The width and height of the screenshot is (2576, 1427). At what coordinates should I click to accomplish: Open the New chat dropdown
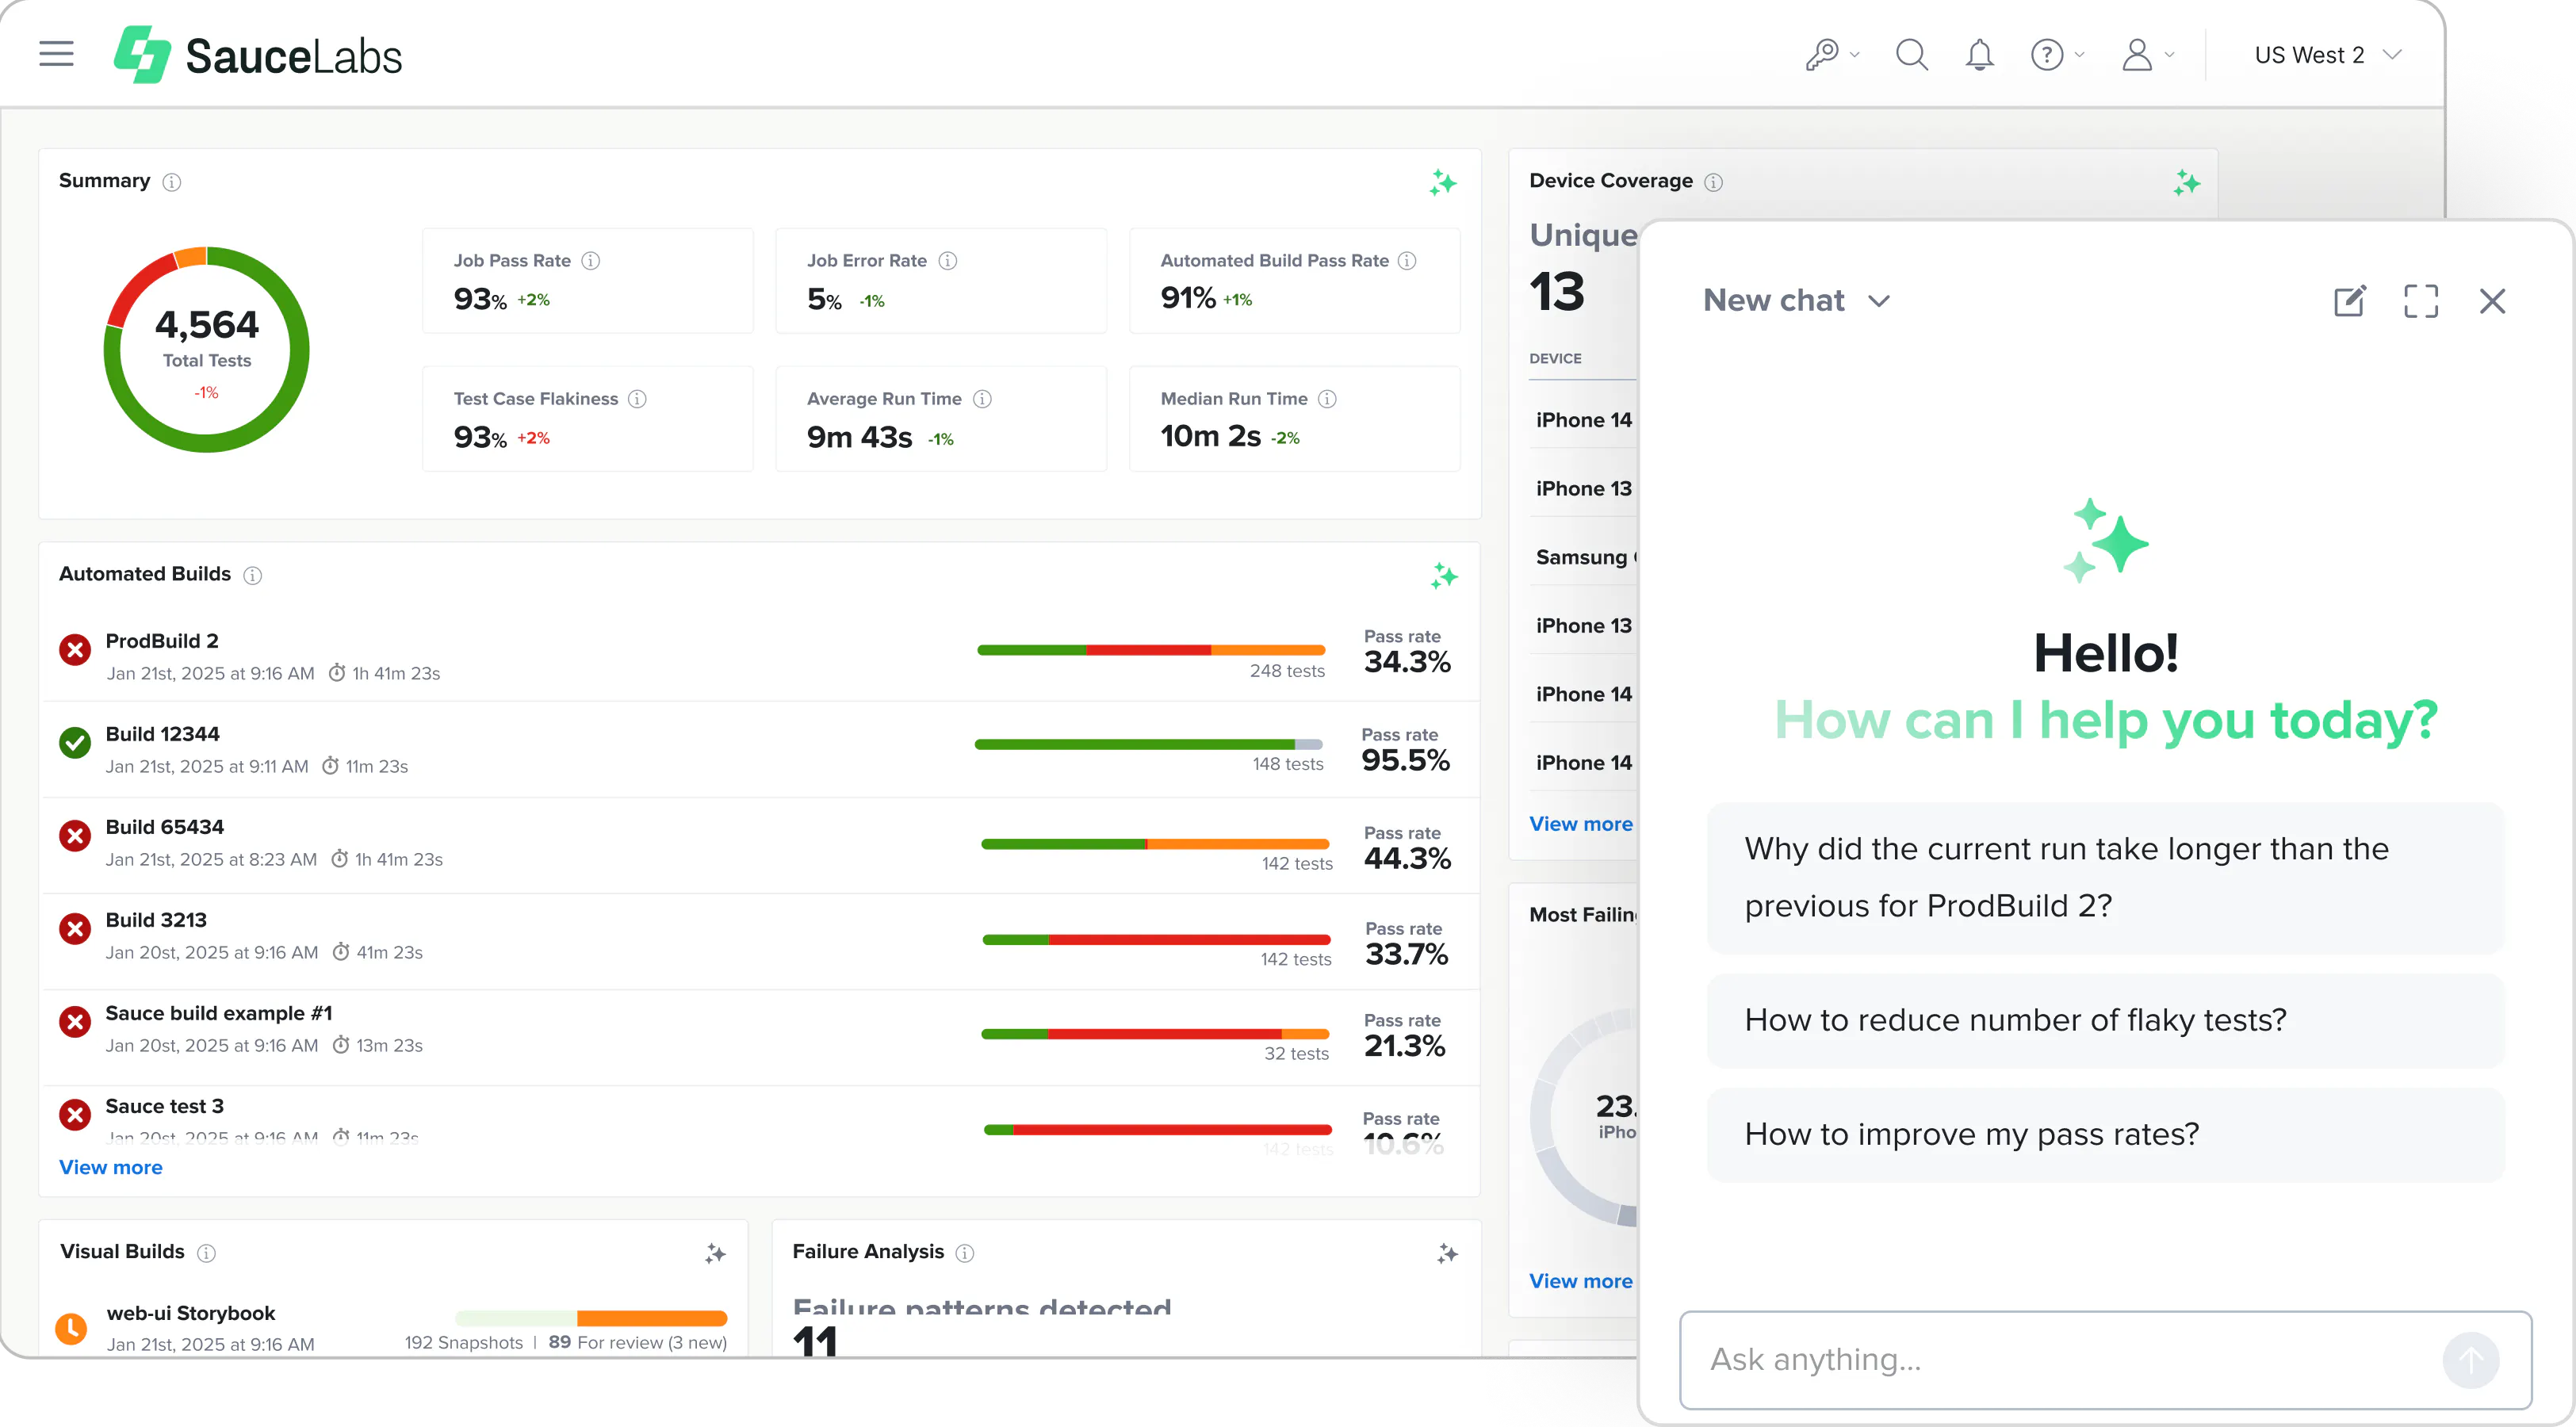(1796, 300)
